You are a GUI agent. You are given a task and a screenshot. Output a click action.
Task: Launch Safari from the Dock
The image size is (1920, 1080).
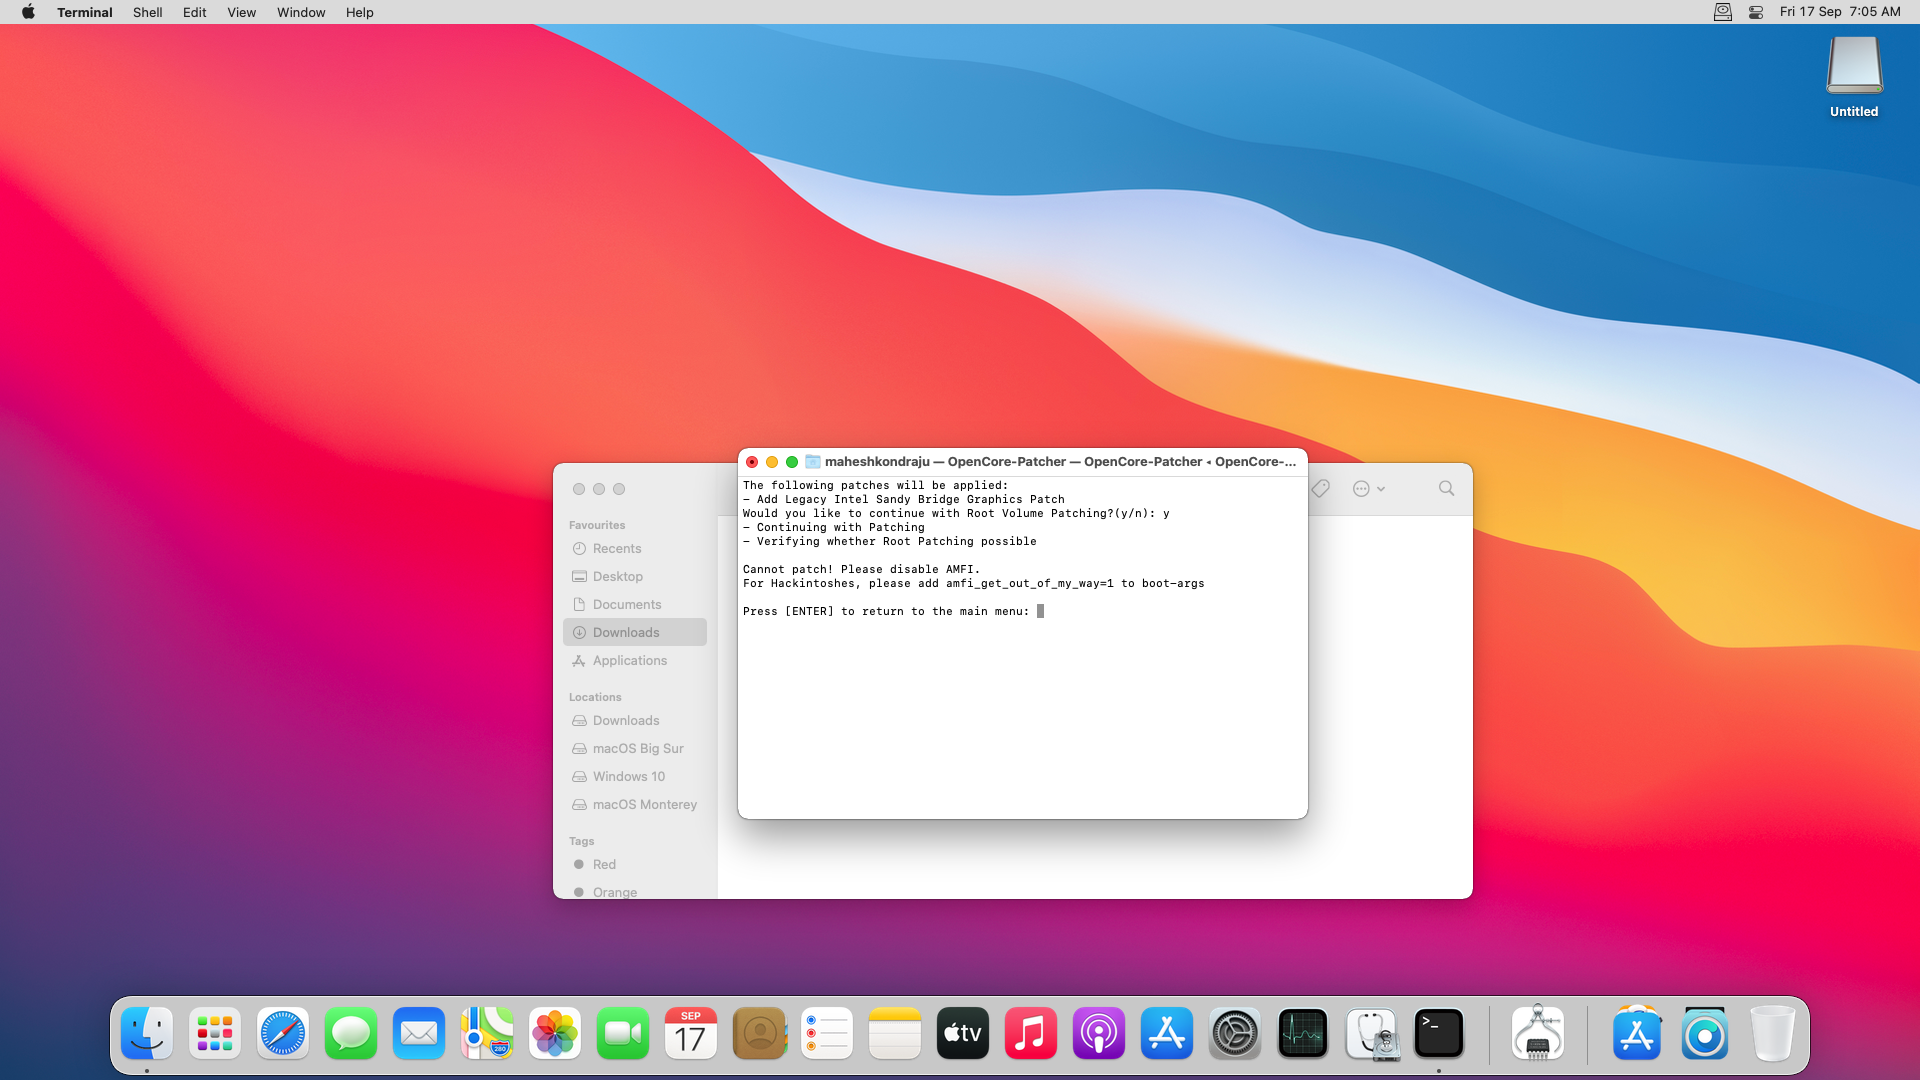point(283,1034)
